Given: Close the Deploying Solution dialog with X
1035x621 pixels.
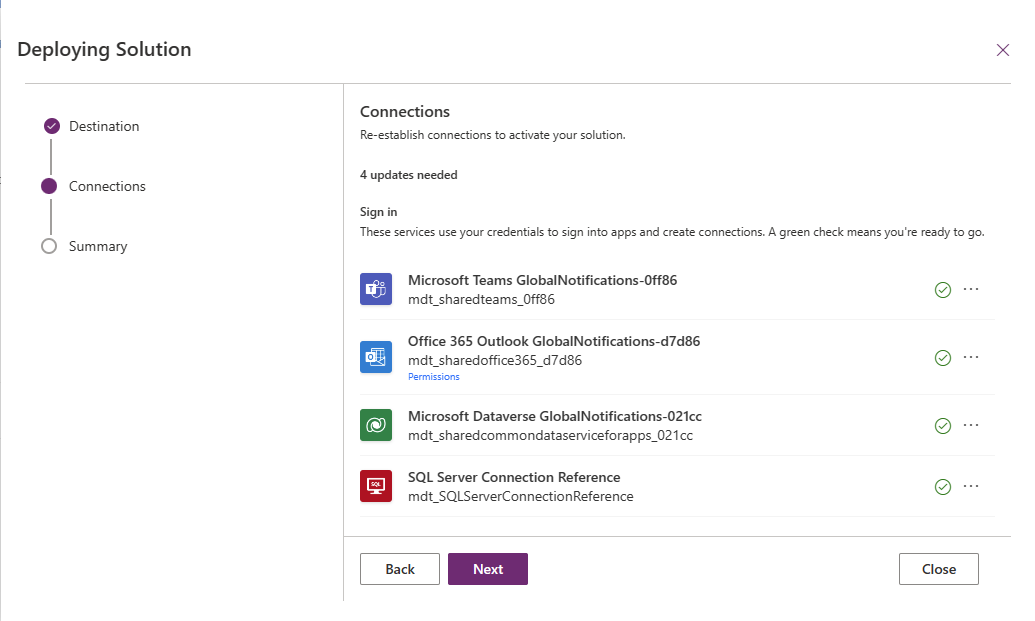Looking at the screenshot, I should [x=1003, y=50].
